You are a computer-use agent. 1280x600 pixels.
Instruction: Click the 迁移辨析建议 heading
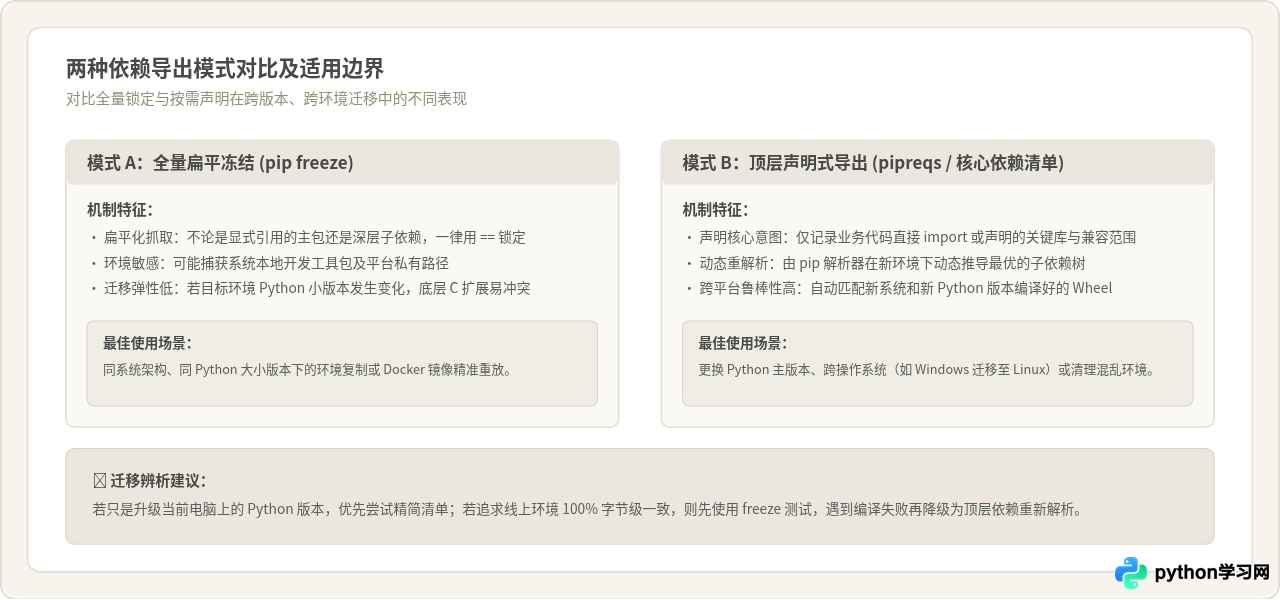pyautogui.click(x=150, y=480)
